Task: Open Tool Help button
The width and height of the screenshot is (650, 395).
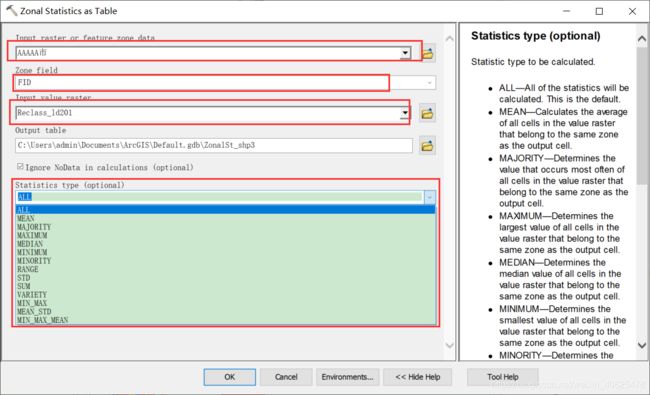Action: pos(502,377)
